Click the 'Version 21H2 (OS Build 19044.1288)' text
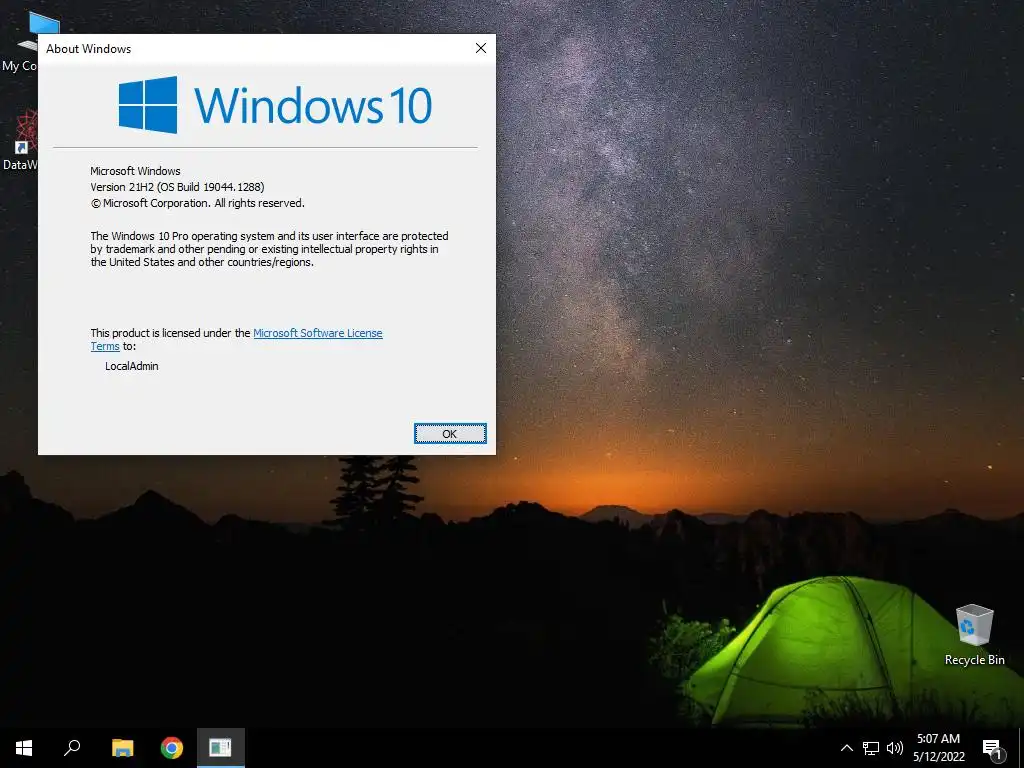This screenshot has width=1024, height=768. [177, 187]
